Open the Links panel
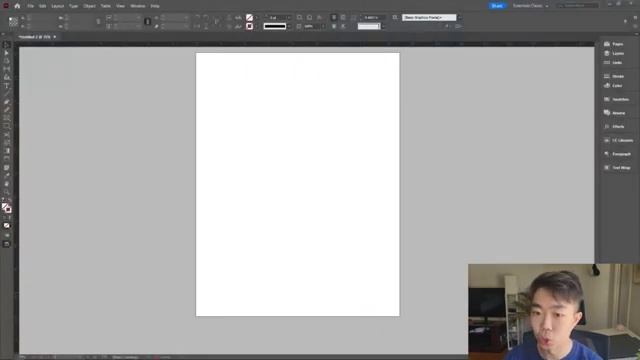Image resolution: width=640 pixels, height=360 pixels. coord(613,63)
